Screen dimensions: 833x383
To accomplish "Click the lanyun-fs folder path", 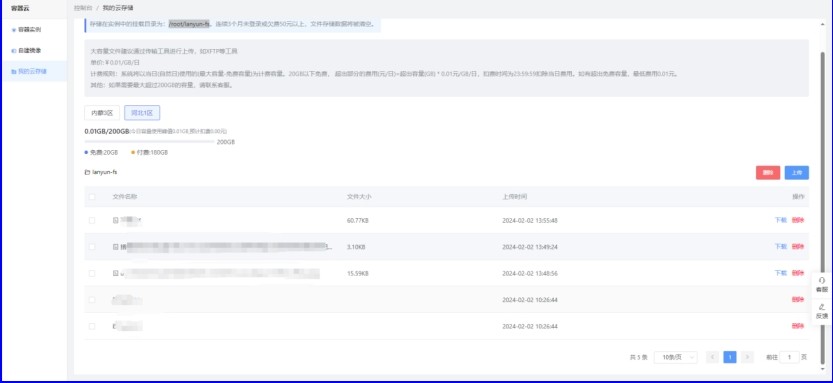I will coord(104,172).
